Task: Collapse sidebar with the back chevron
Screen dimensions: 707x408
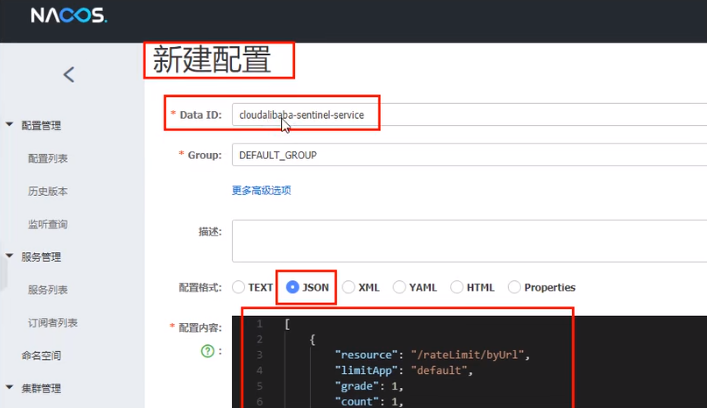Action: click(x=69, y=74)
